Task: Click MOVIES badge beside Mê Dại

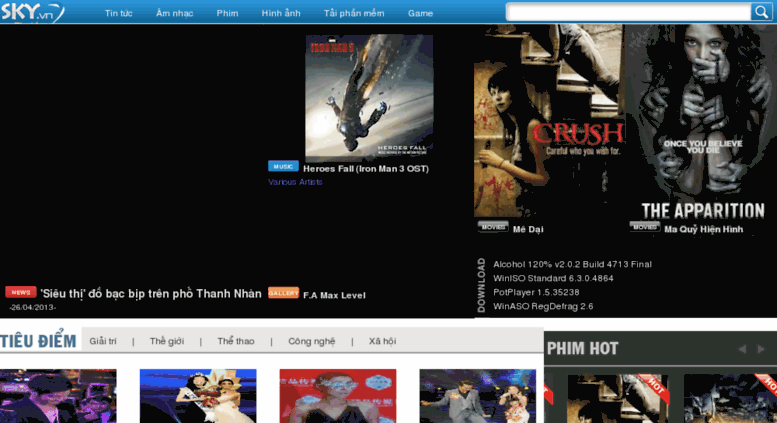Action: [x=493, y=227]
